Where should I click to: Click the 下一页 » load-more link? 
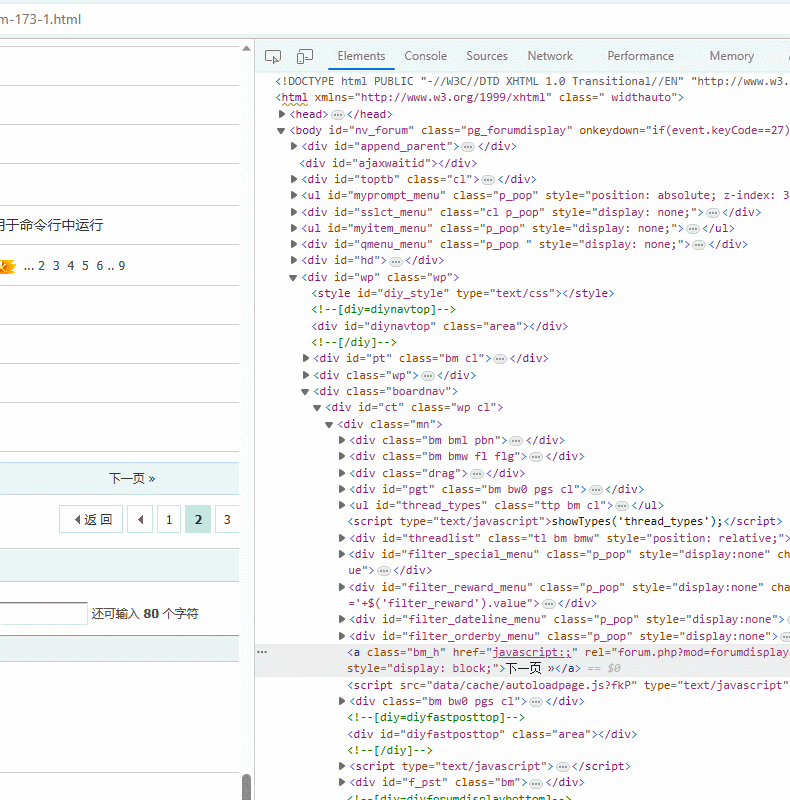[132, 479]
